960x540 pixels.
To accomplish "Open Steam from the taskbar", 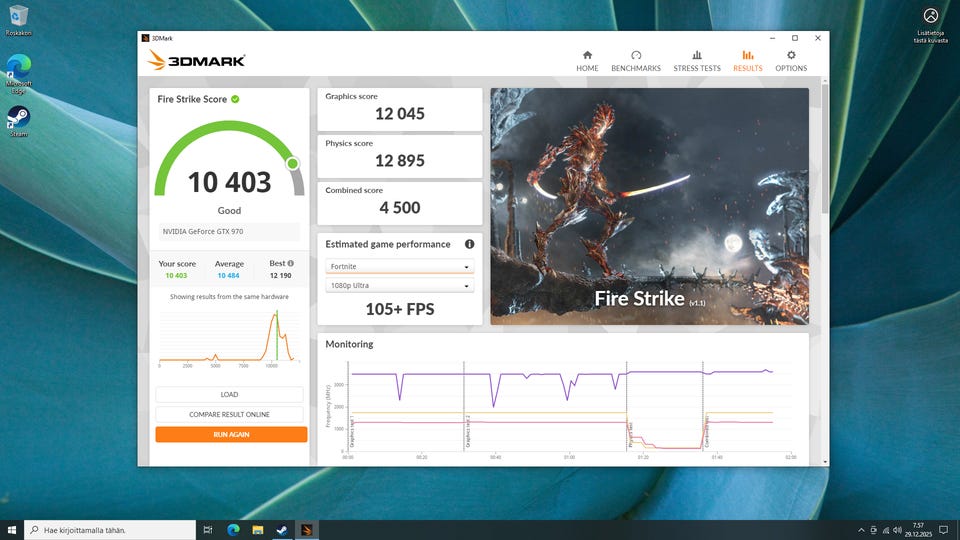I will (x=282, y=530).
